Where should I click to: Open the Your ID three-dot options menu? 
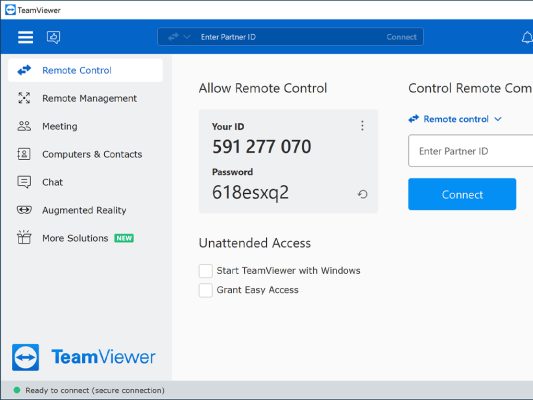point(362,126)
